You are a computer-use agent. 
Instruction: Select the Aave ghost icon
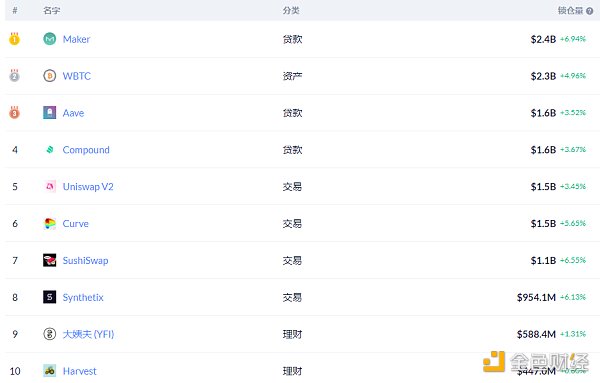(49, 112)
